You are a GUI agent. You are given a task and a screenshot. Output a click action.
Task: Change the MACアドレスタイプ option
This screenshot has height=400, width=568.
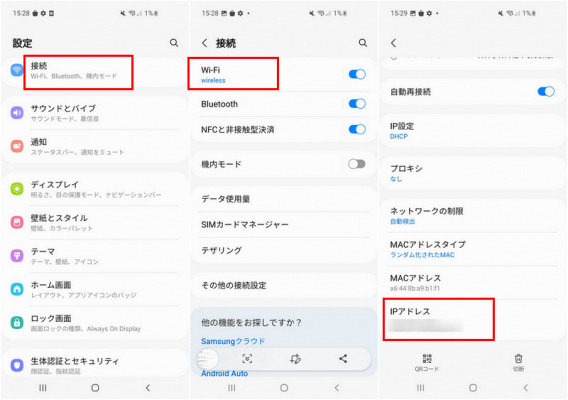click(x=472, y=249)
